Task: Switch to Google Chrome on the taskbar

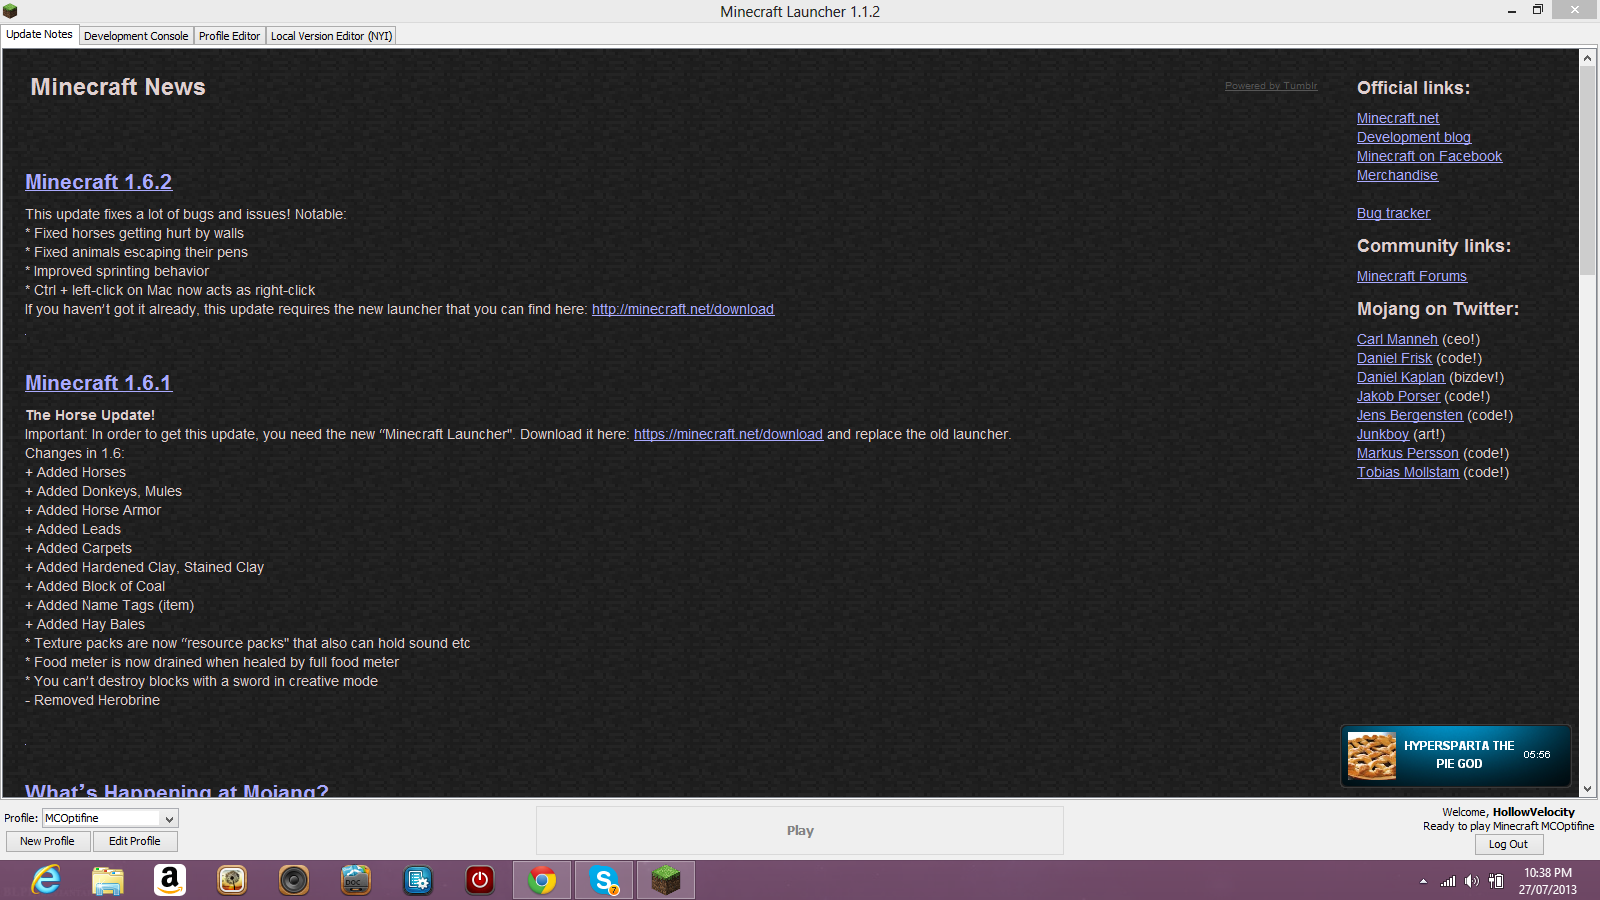Action: tap(542, 880)
